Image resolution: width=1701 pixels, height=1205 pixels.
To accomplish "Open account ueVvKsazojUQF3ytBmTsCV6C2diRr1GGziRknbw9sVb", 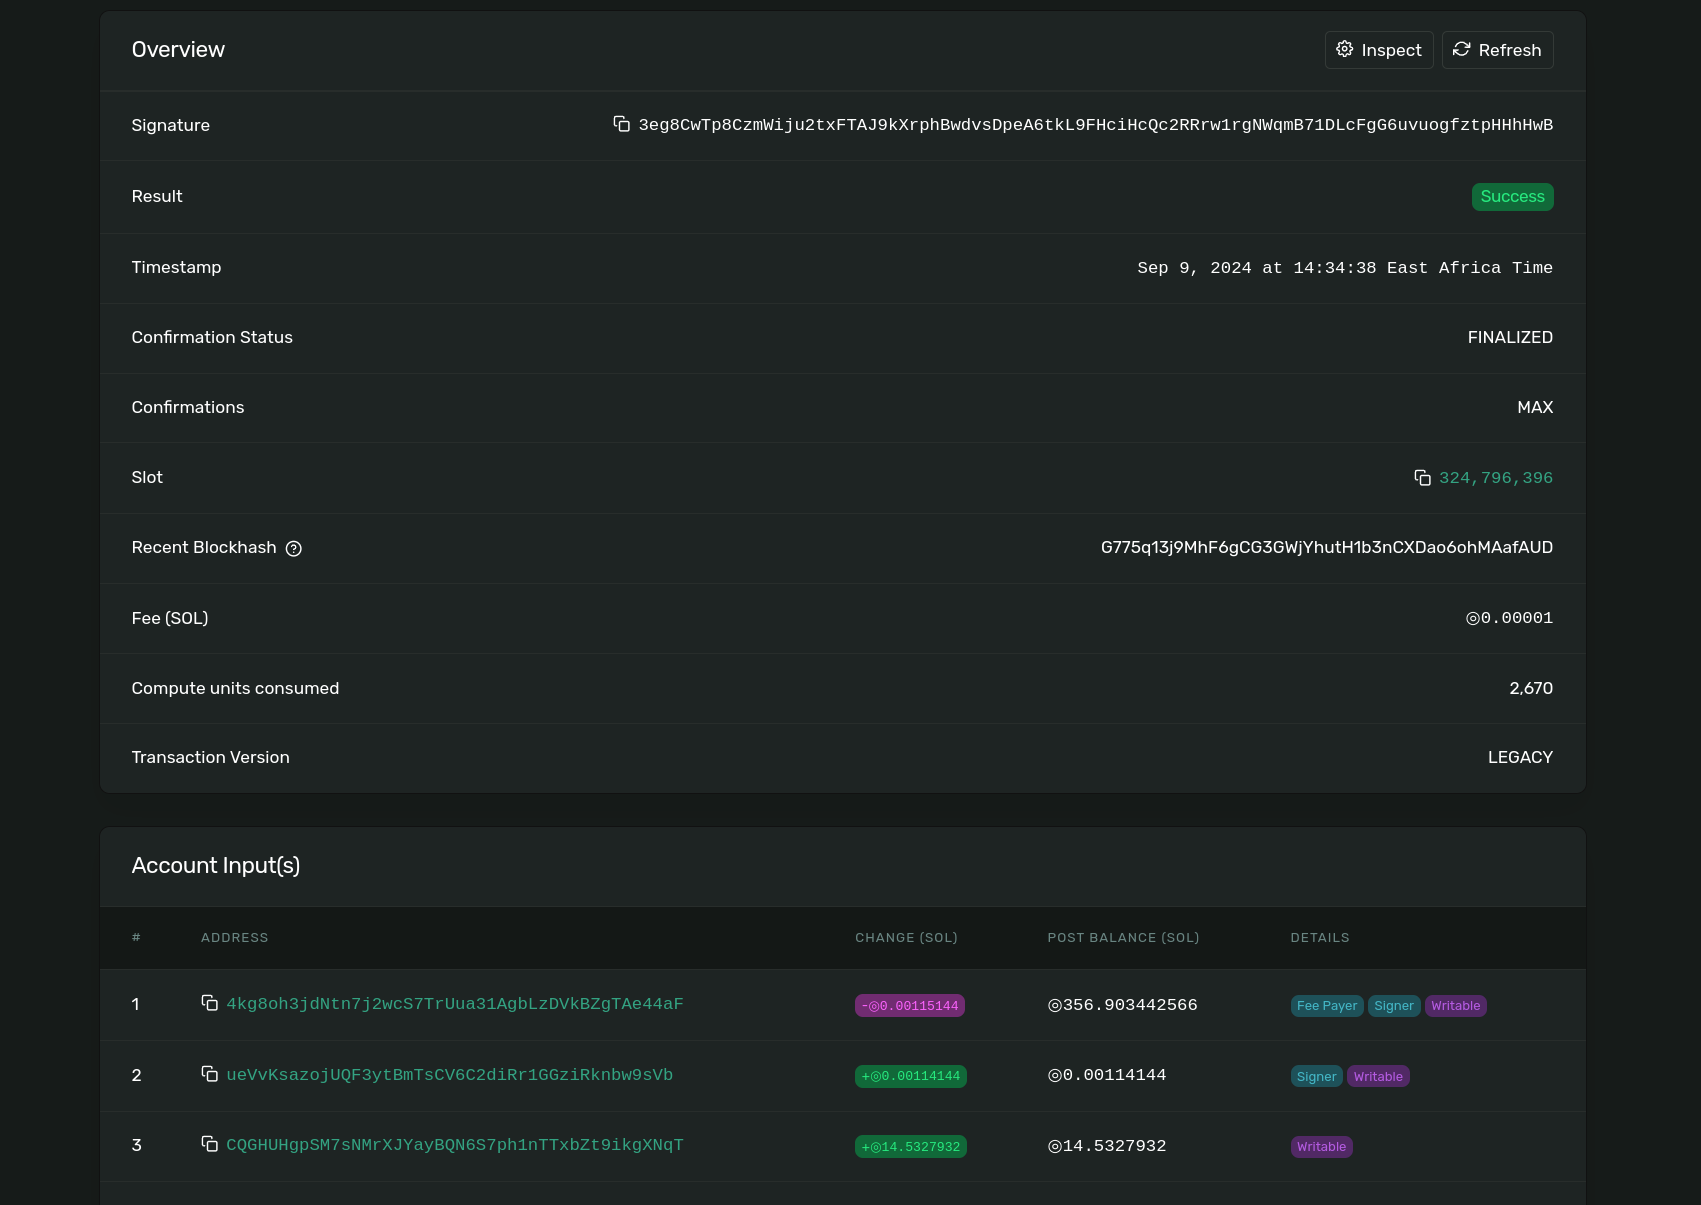I will (x=449, y=1075).
